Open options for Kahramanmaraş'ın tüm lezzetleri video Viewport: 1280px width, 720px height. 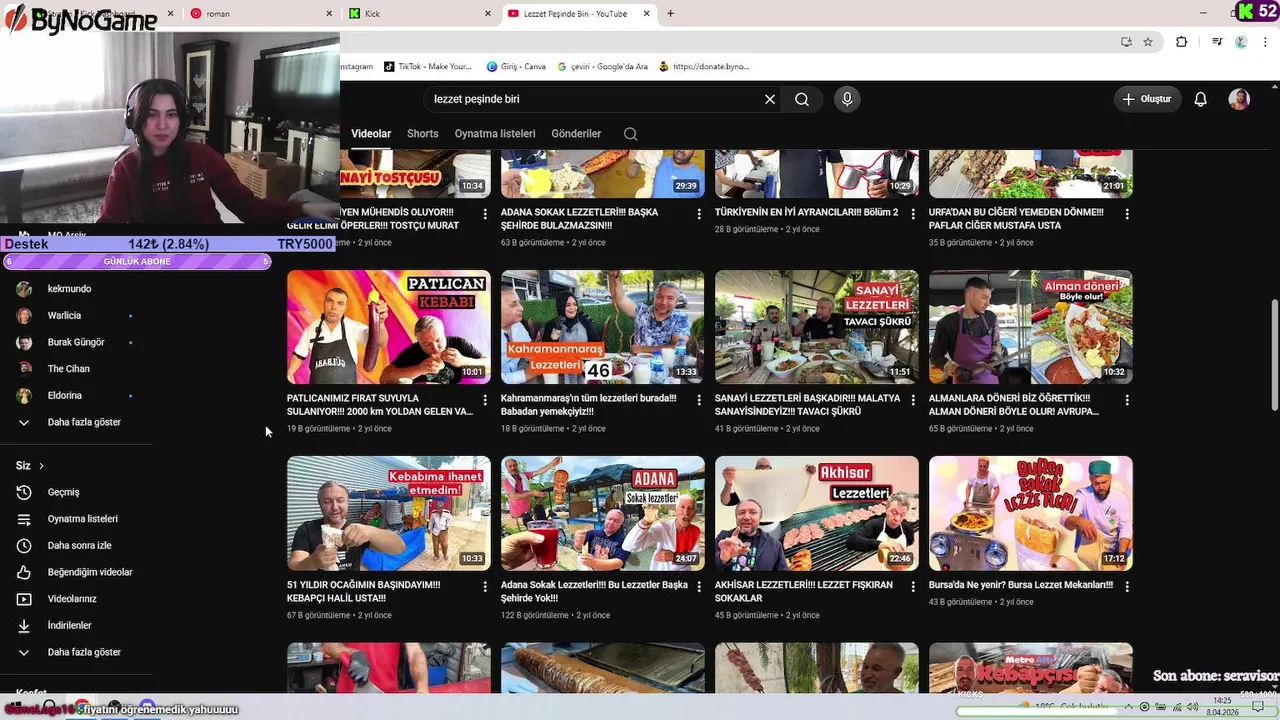point(699,400)
